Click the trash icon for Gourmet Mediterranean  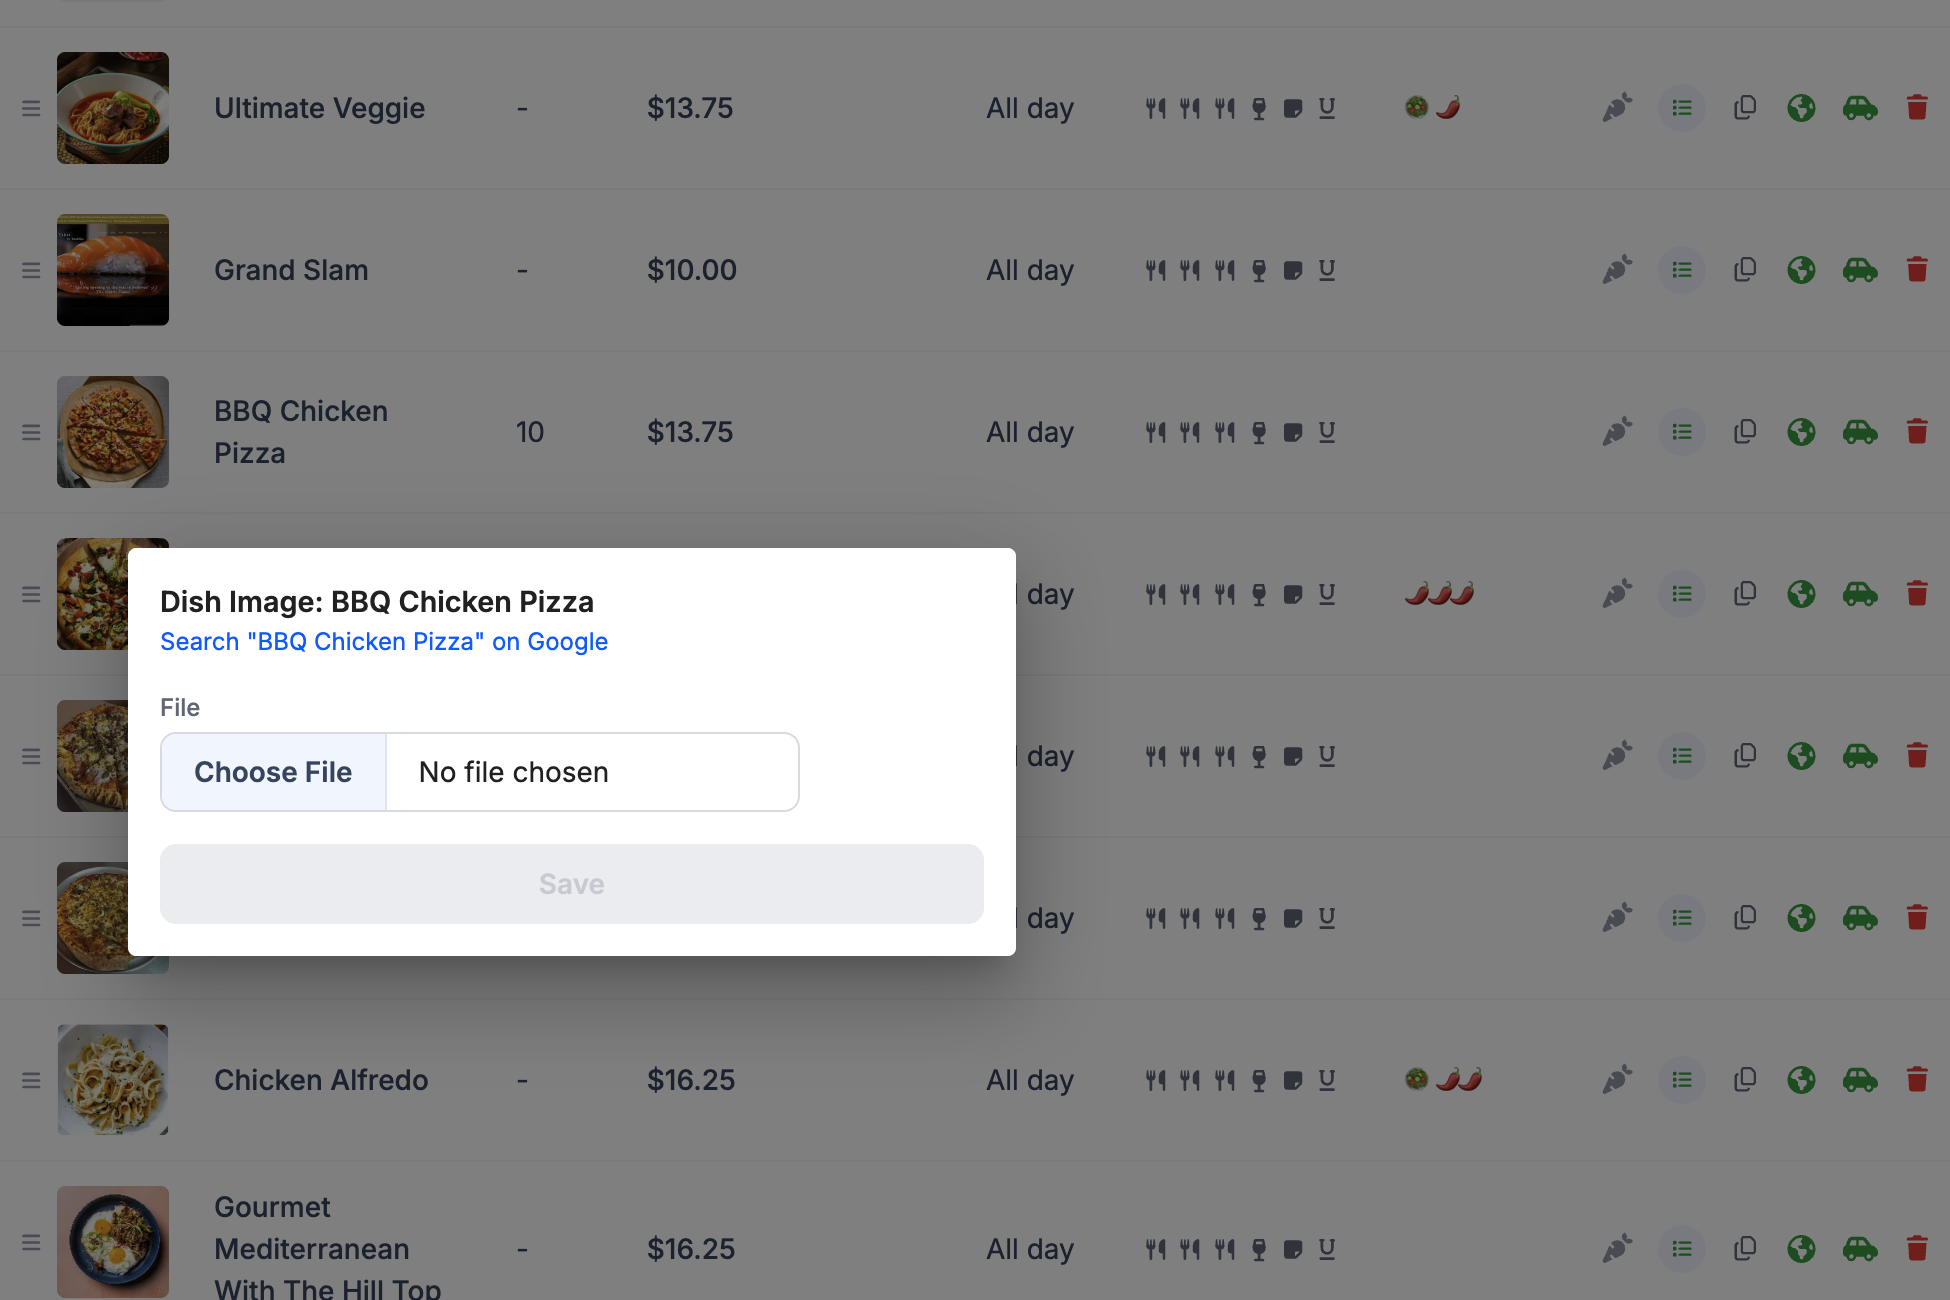(x=1917, y=1248)
